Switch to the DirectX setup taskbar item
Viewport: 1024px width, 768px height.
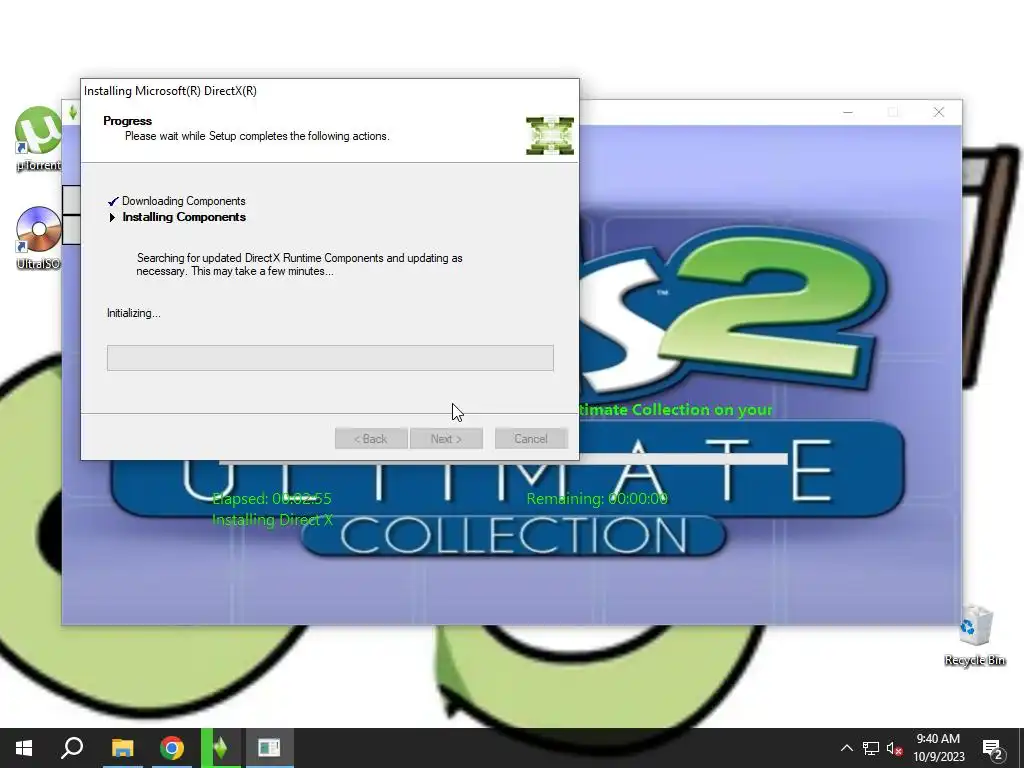[269, 748]
